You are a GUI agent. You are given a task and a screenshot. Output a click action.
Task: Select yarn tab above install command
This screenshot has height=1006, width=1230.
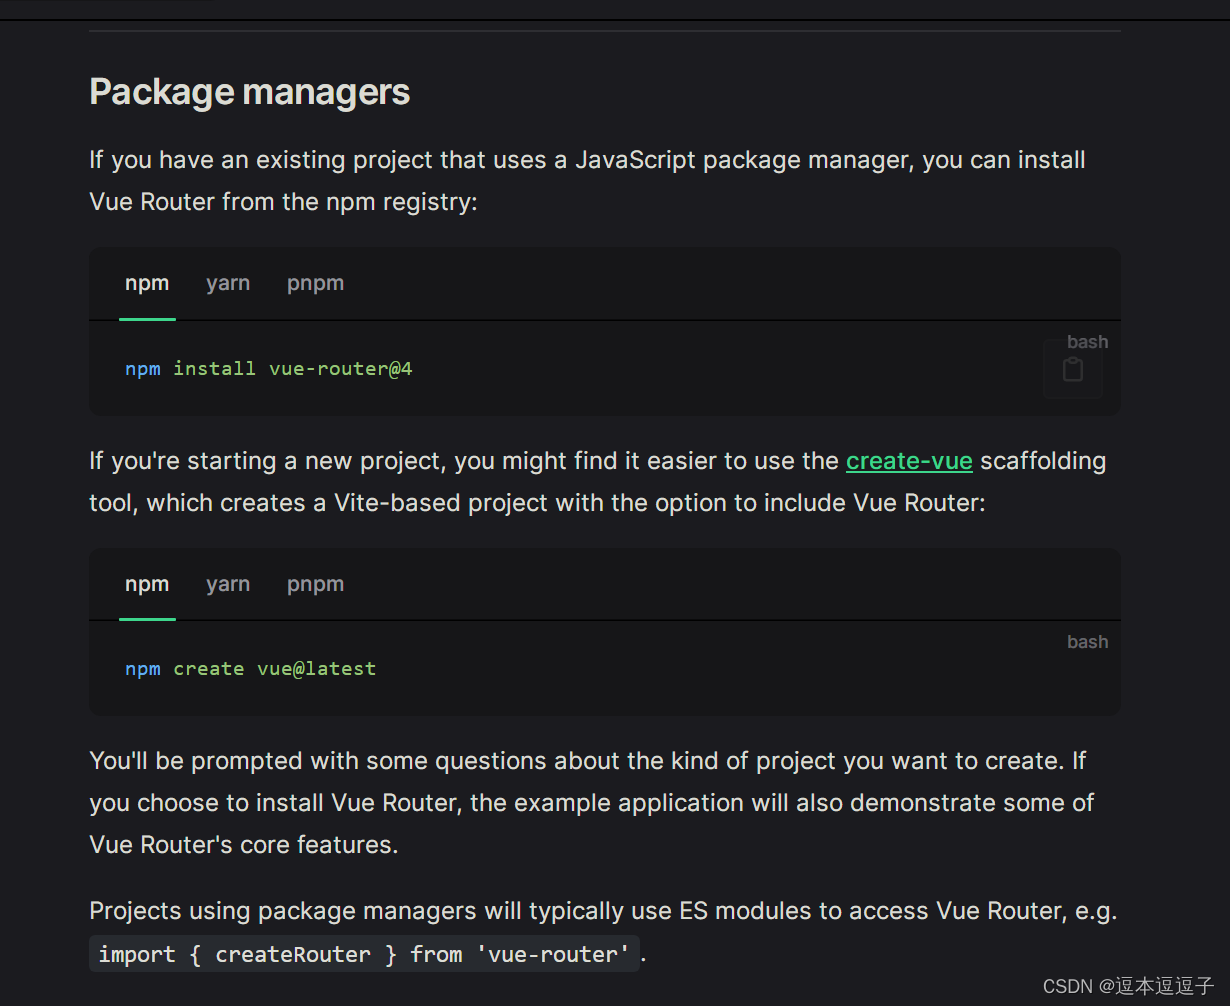(228, 283)
